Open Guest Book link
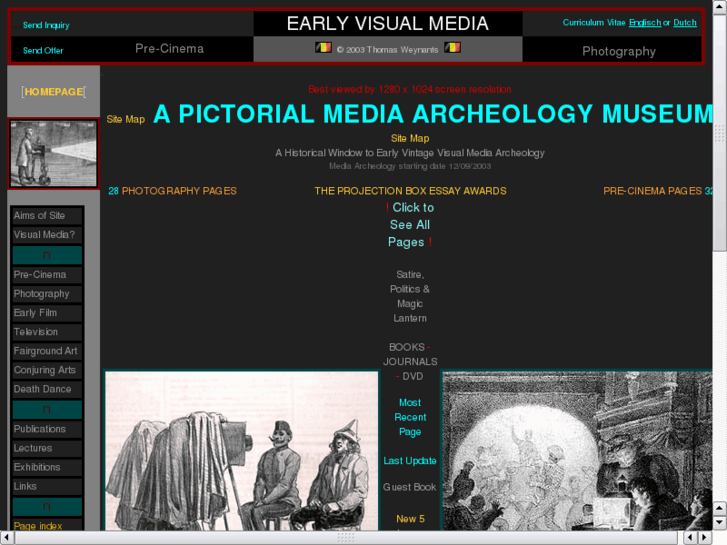This screenshot has width=727, height=545. pyautogui.click(x=409, y=487)
